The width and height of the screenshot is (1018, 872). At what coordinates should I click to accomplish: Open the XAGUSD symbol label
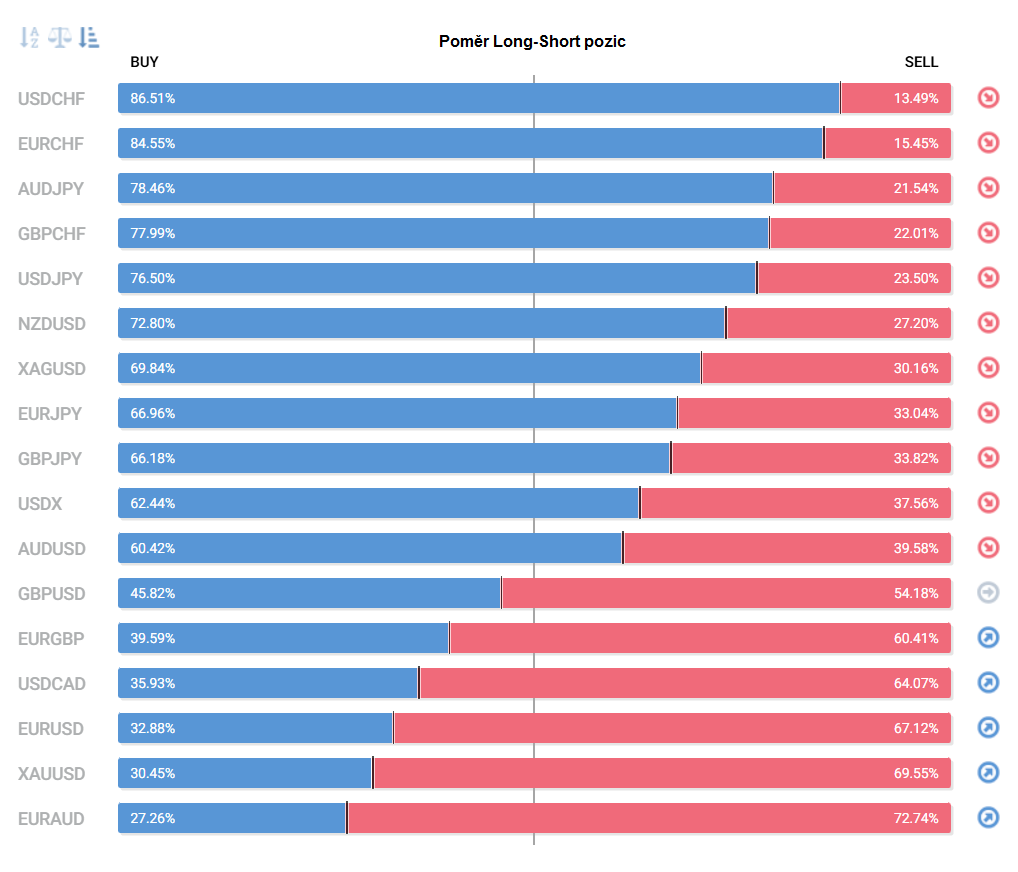click(x=52, y=369)
